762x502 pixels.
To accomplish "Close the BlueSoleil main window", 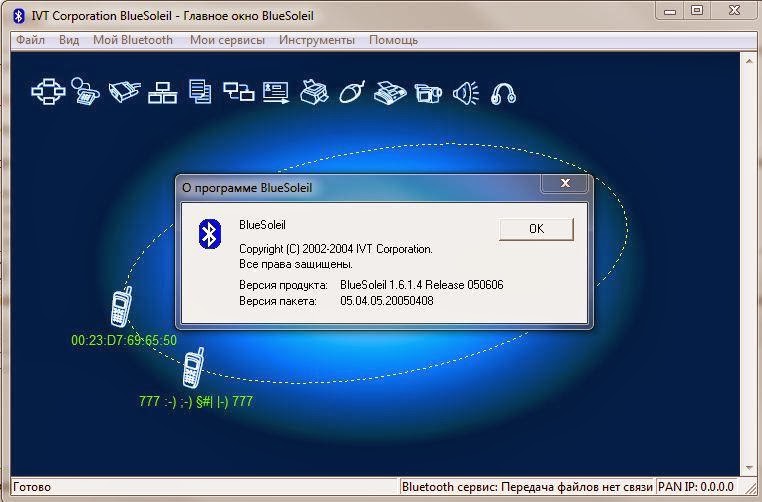I will [734, 11].
